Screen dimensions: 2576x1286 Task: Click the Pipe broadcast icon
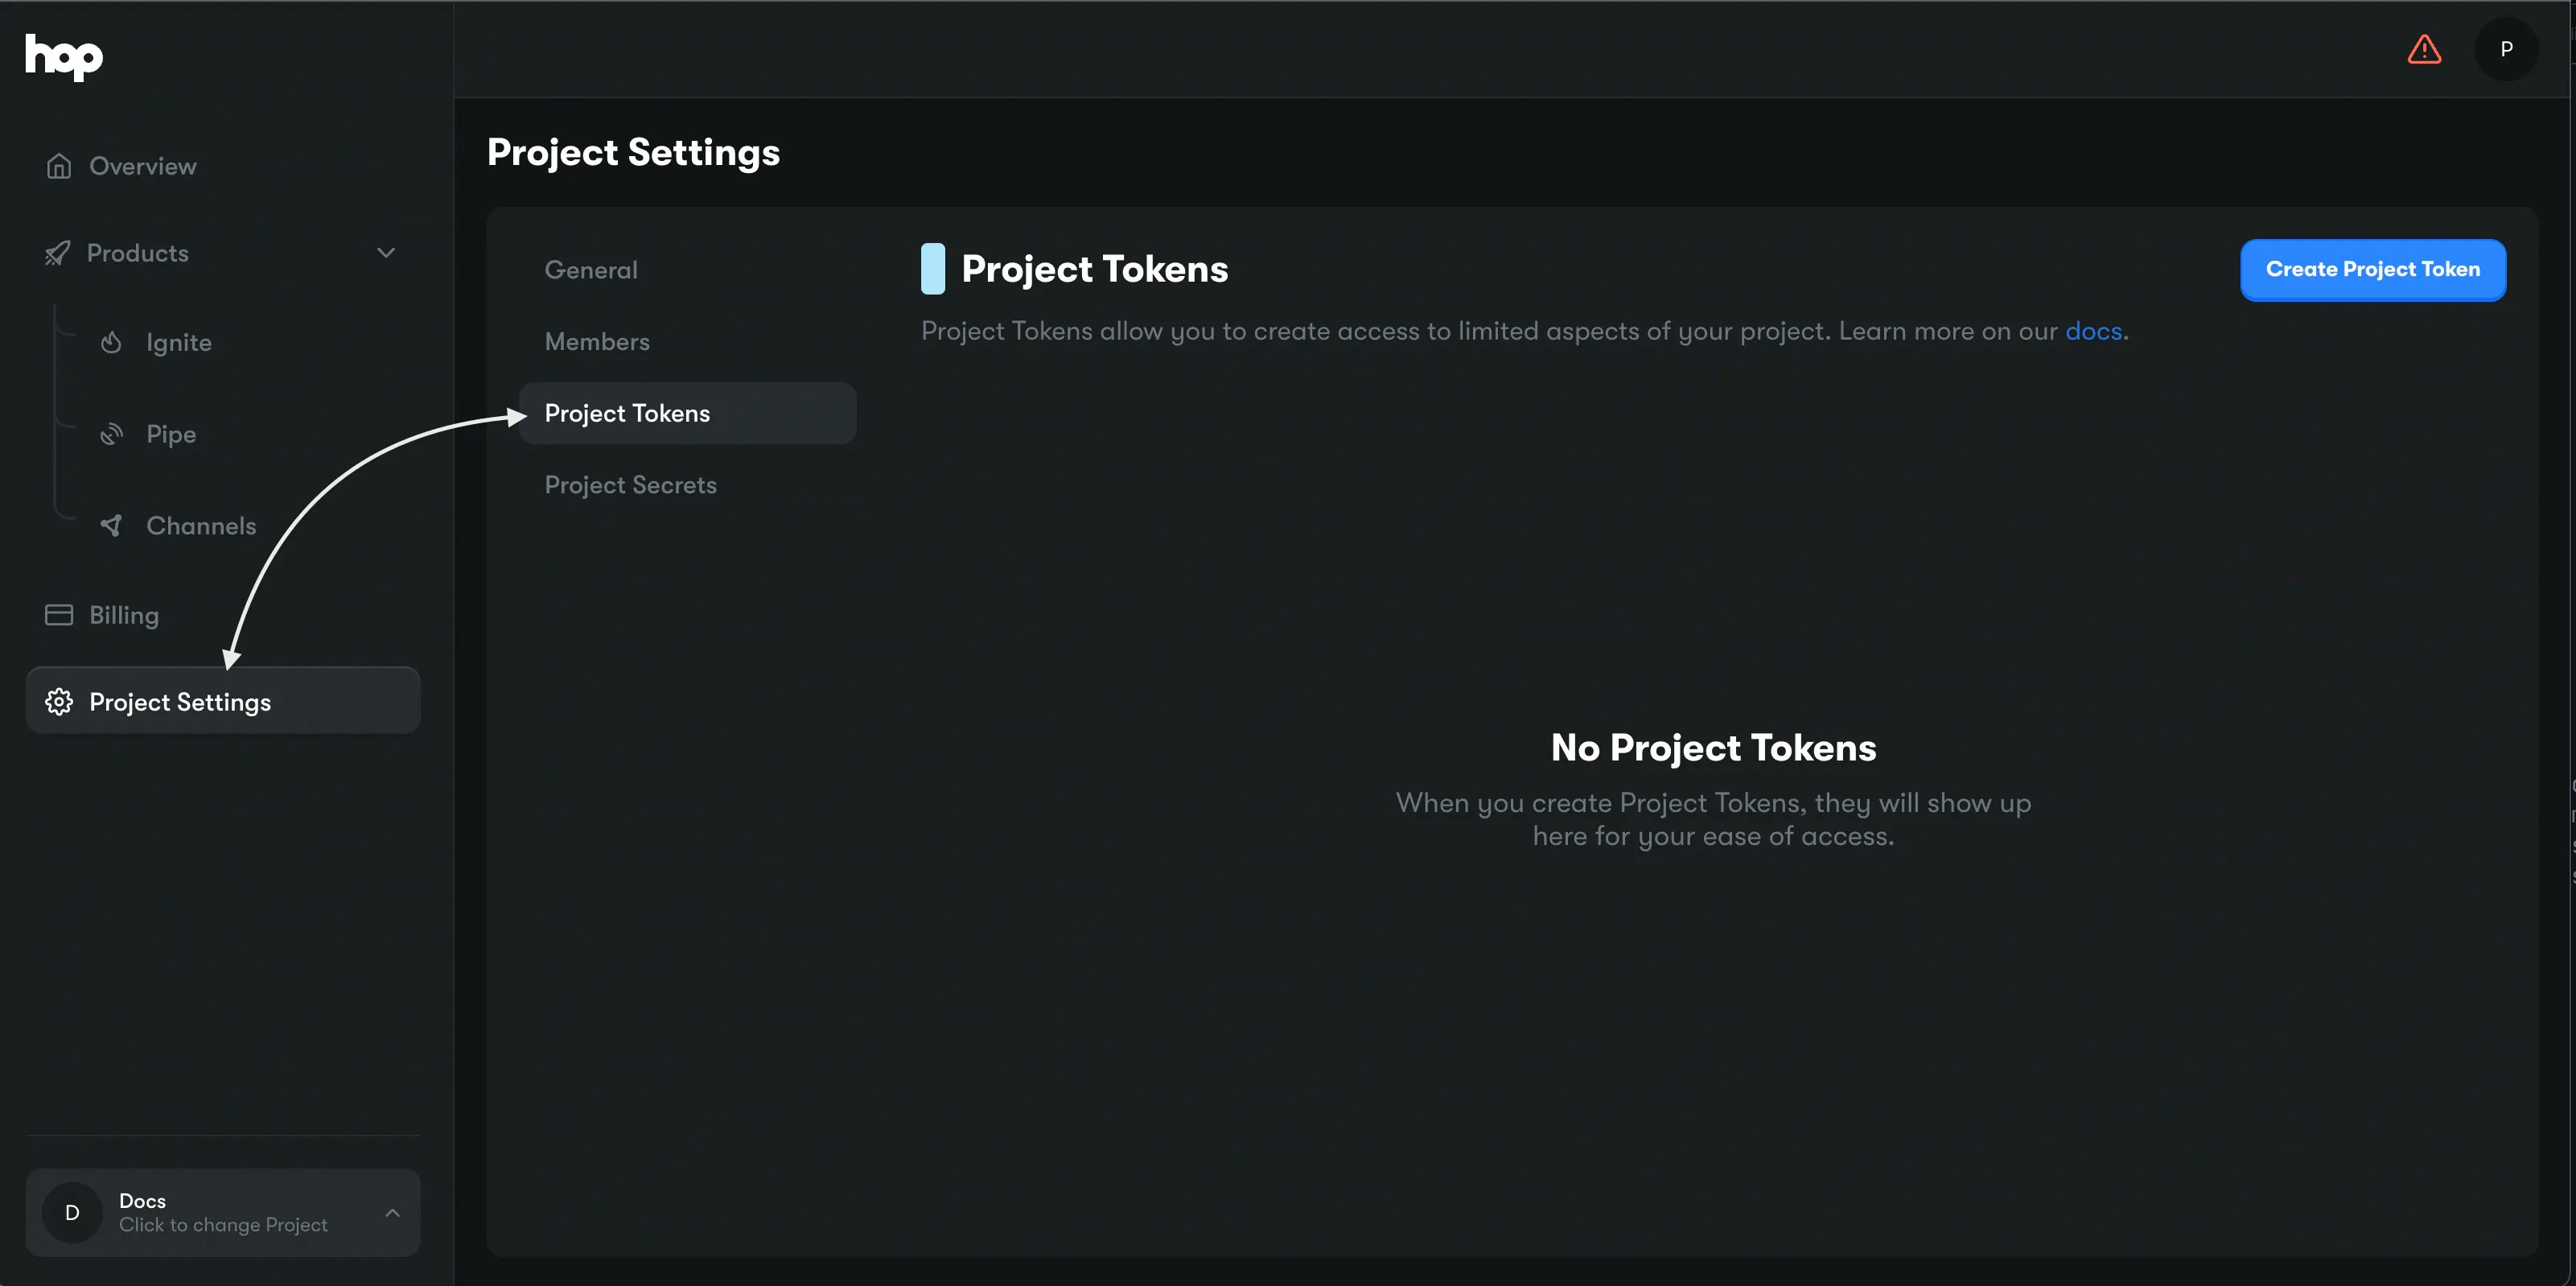click(111, 434)
